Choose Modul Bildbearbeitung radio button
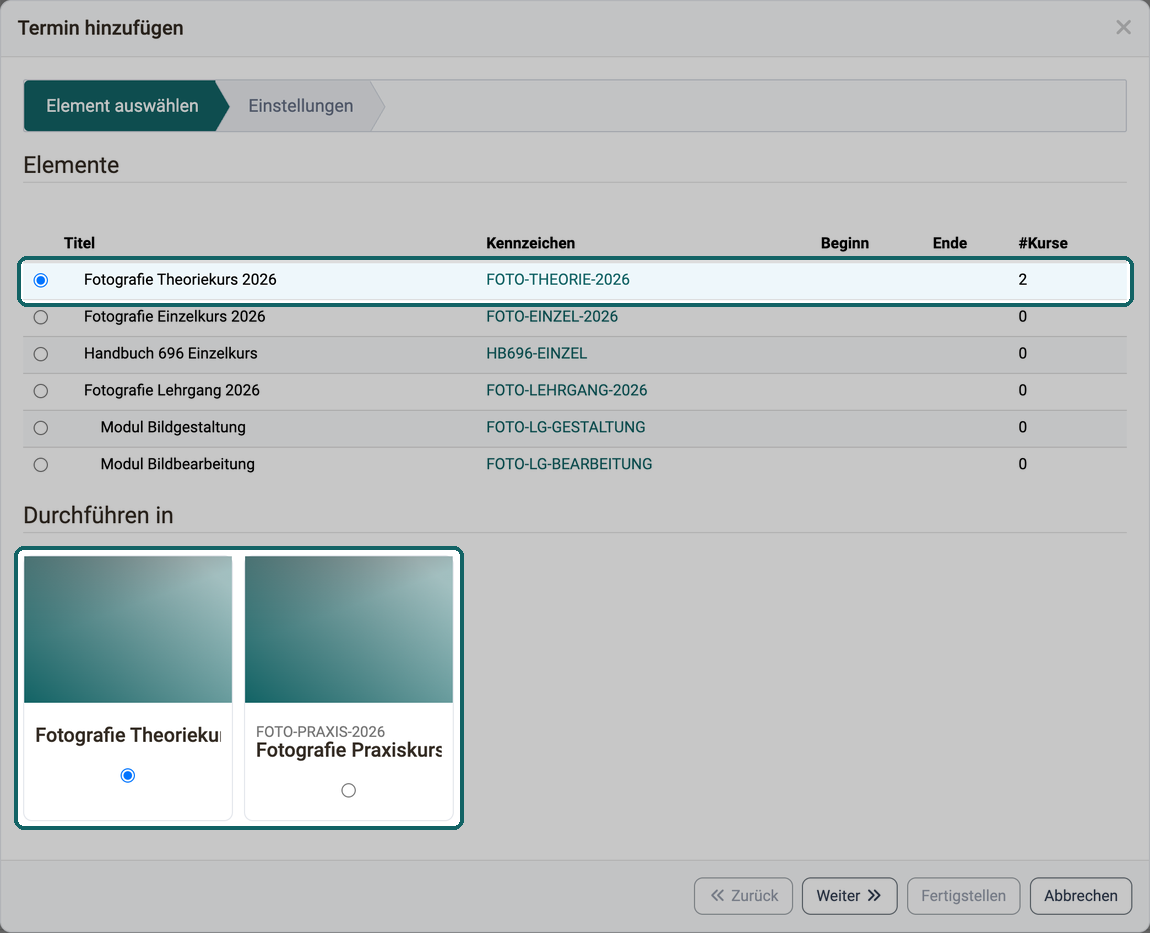The image size is (1150, 933). [x=41, y=464]
